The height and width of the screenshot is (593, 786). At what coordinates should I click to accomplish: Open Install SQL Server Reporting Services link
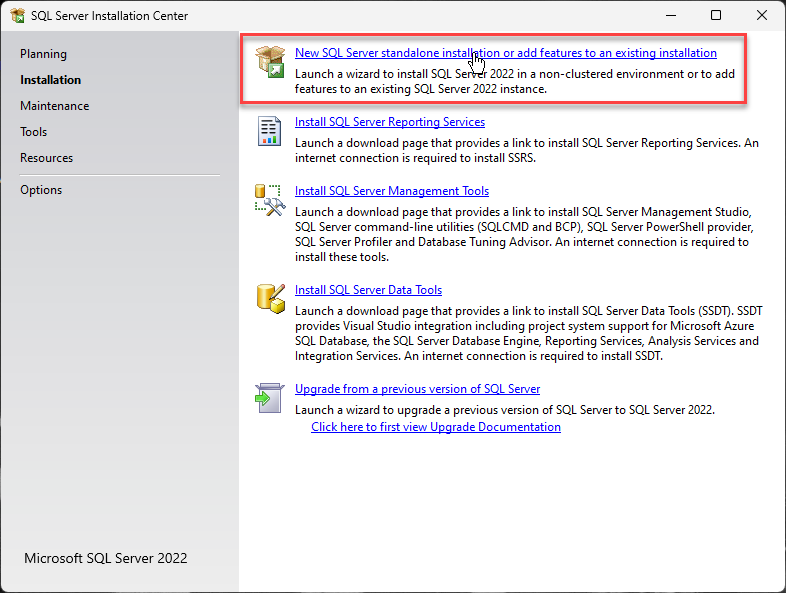390,122
